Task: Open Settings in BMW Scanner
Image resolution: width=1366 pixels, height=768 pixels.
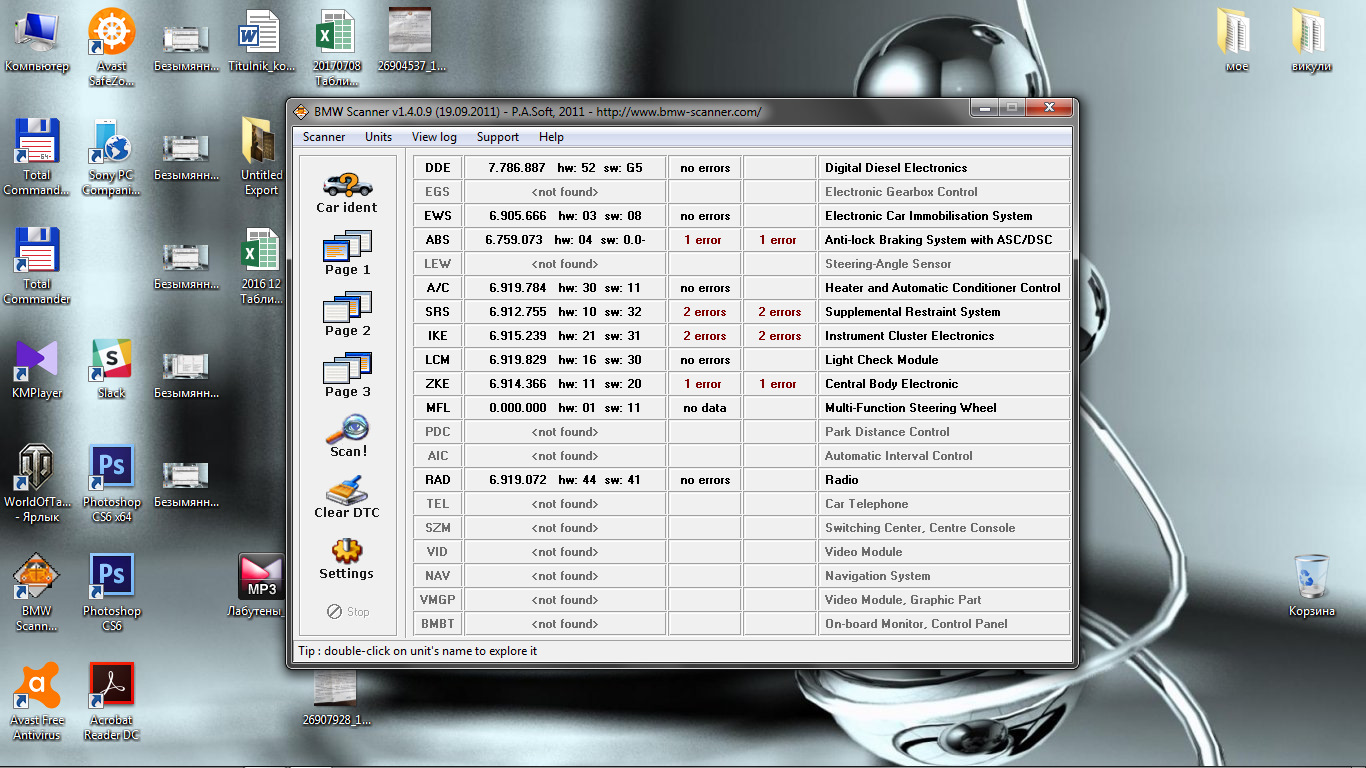Action: pos(347,558)
